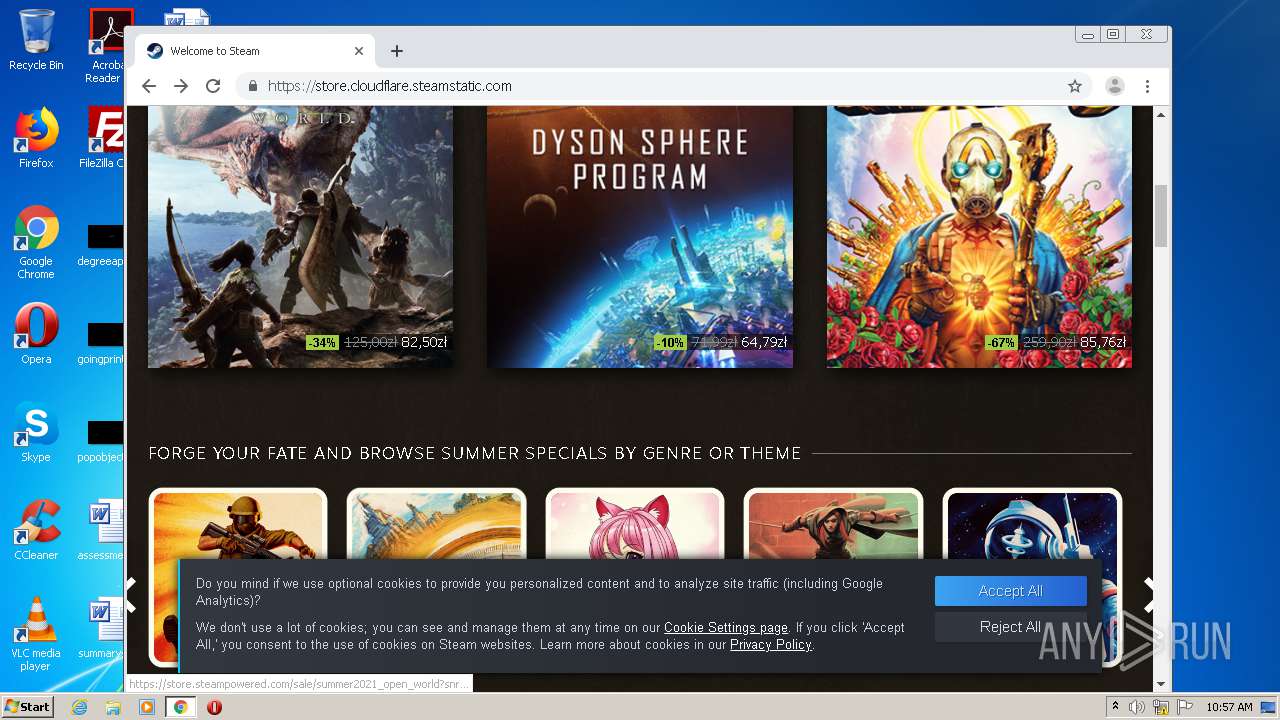Click the scrollbar up arrow
Viewport: 1280px width, 720px height.
[1161, 115]
